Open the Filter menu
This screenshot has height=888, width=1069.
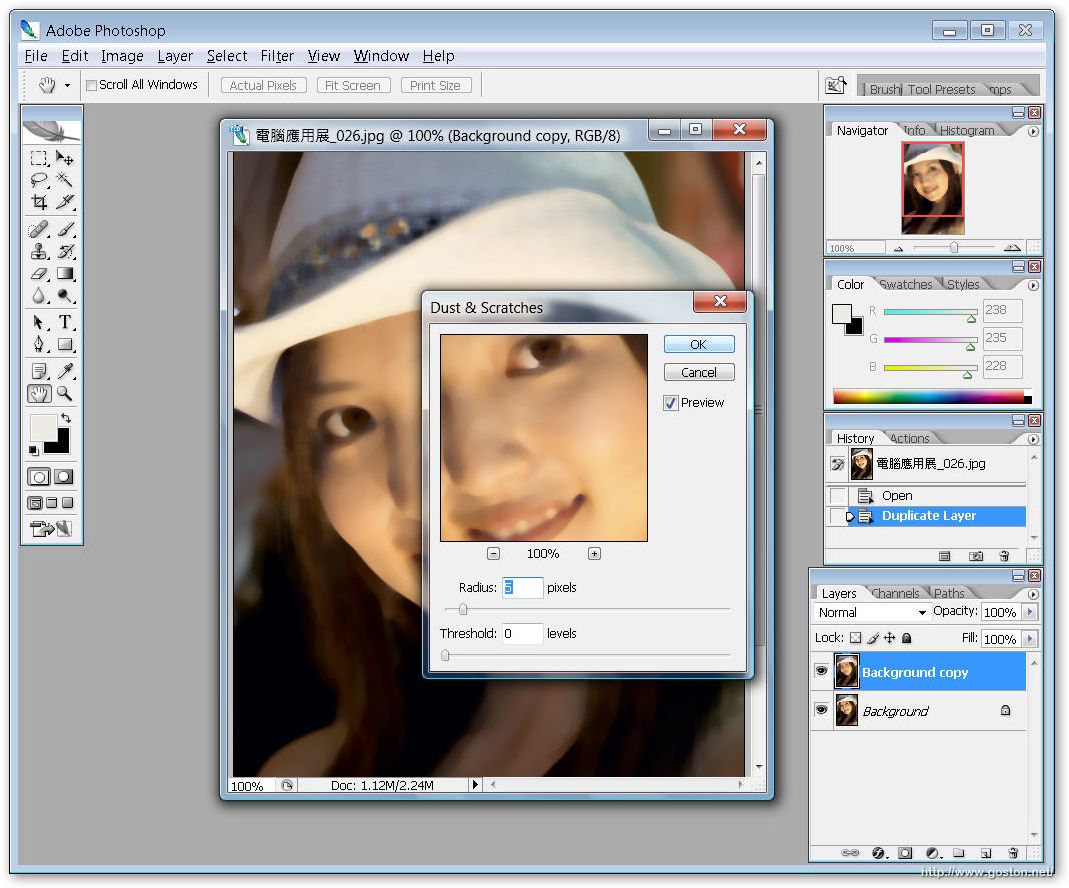point(277,56)
